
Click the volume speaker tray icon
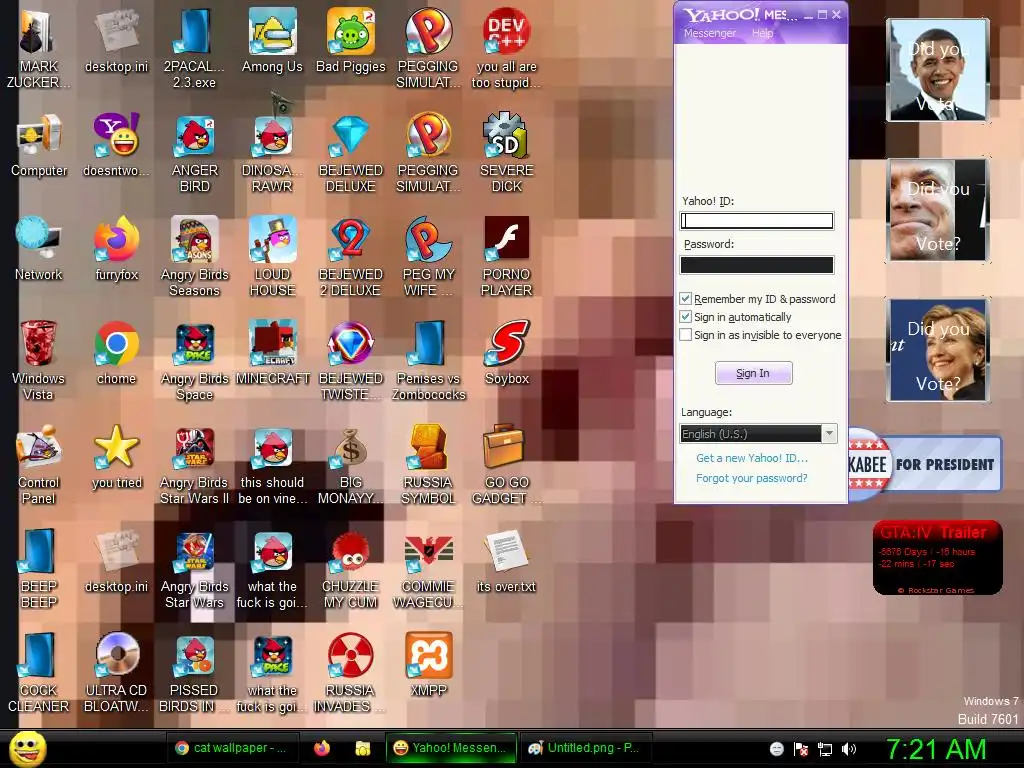pos(848,749)
